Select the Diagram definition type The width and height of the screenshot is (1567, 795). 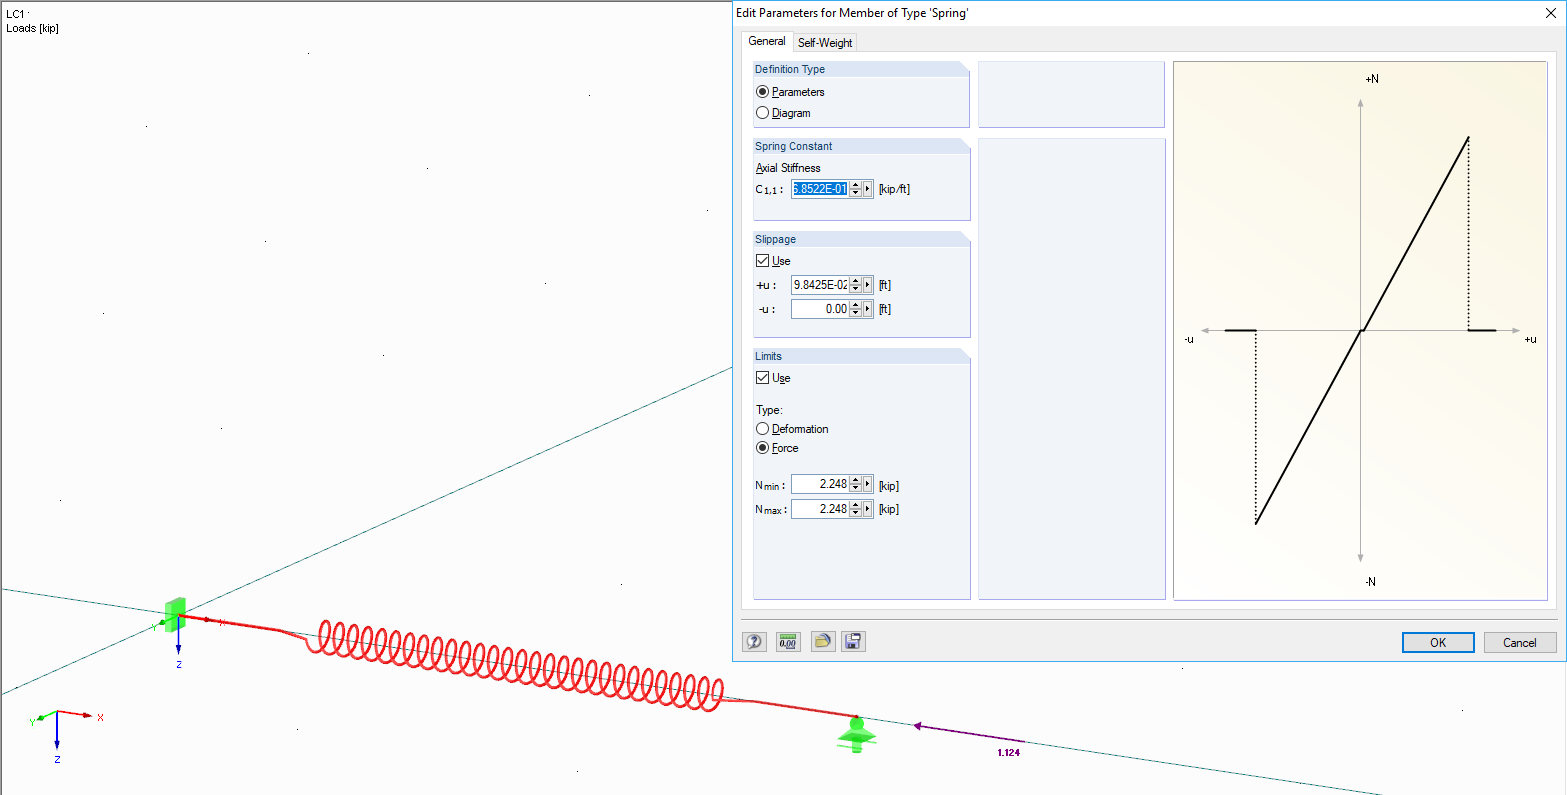pos(762,112)
